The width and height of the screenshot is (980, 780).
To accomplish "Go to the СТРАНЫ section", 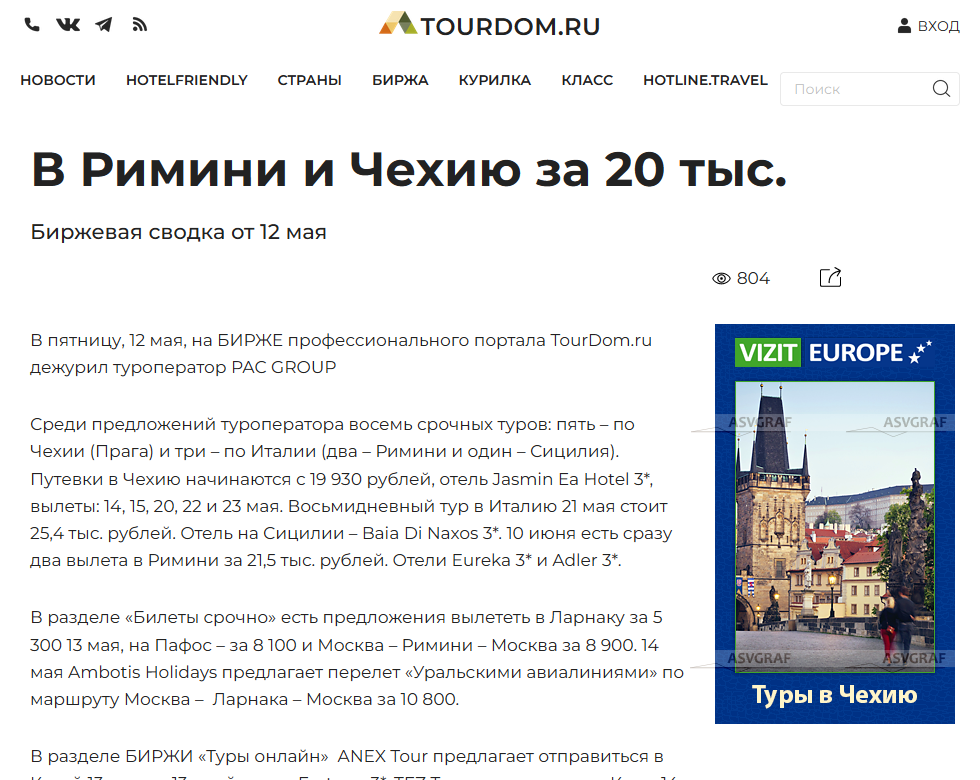I will (309, 81).
